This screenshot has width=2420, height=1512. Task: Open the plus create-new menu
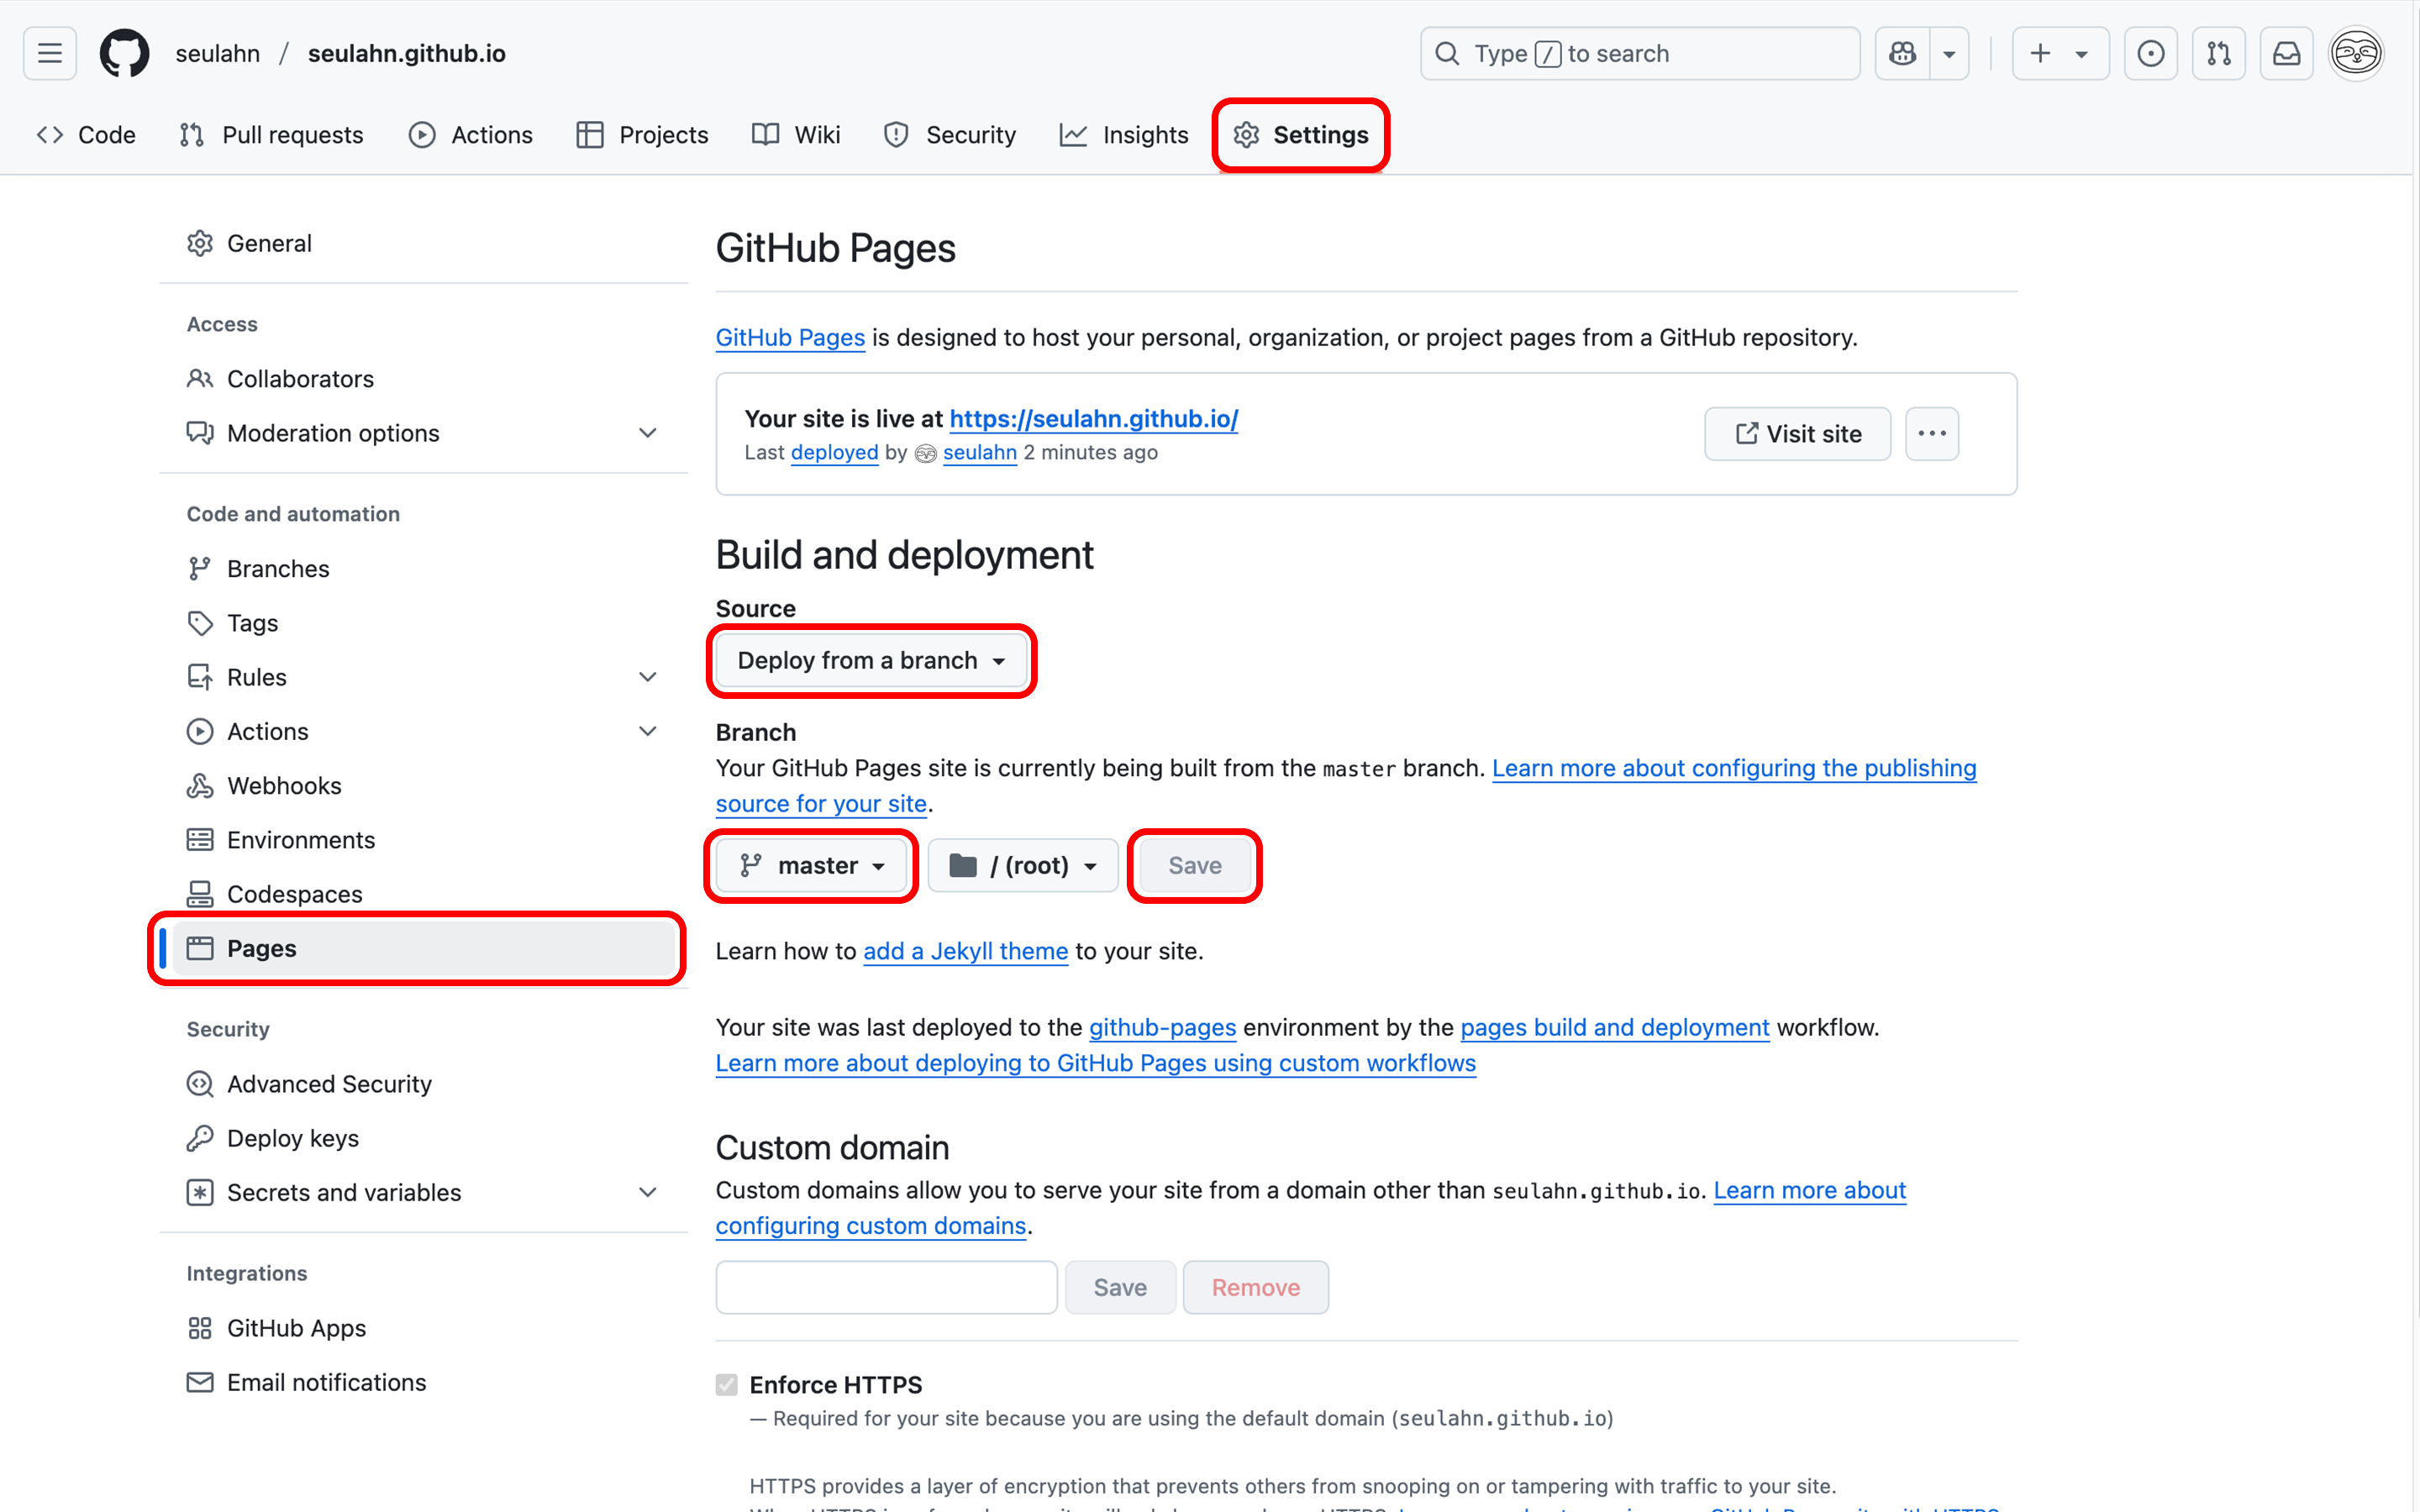(2060, 53)
